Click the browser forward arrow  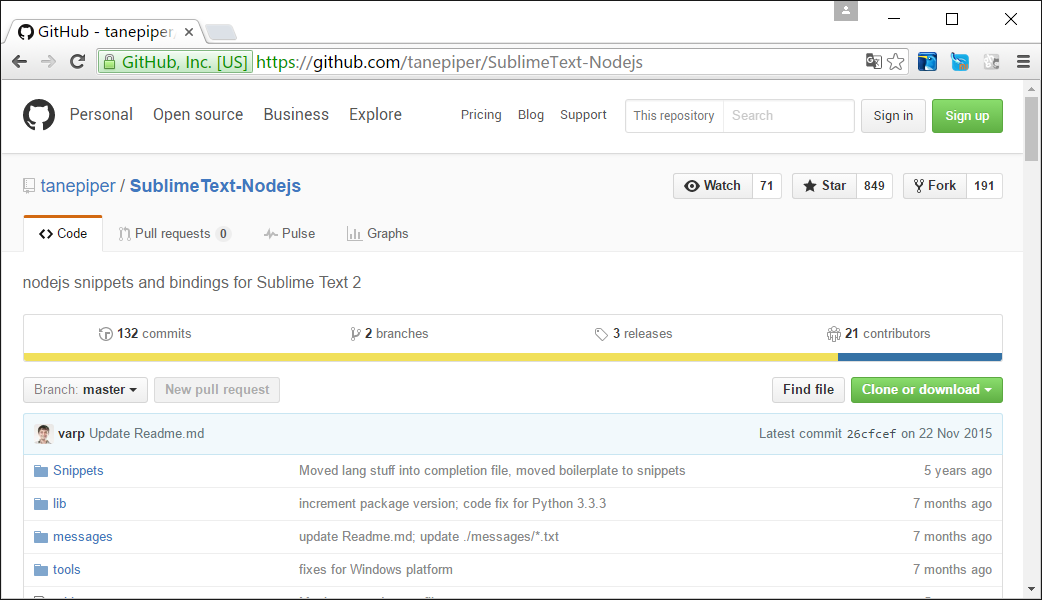point(49,62)
